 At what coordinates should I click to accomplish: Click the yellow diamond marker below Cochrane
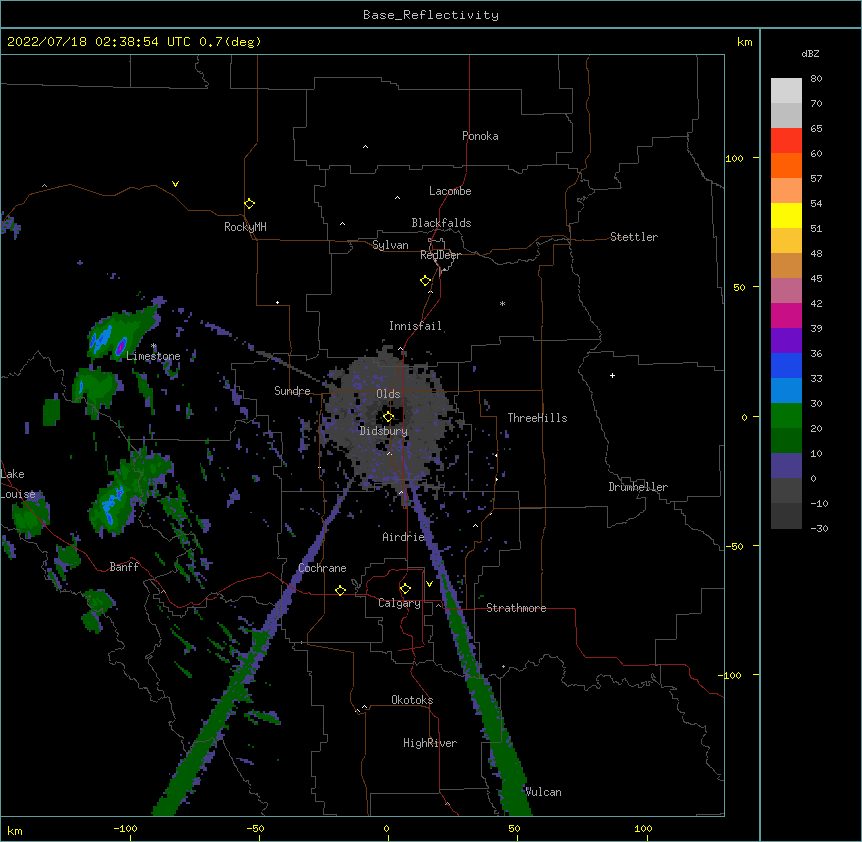tap(340, 590)
